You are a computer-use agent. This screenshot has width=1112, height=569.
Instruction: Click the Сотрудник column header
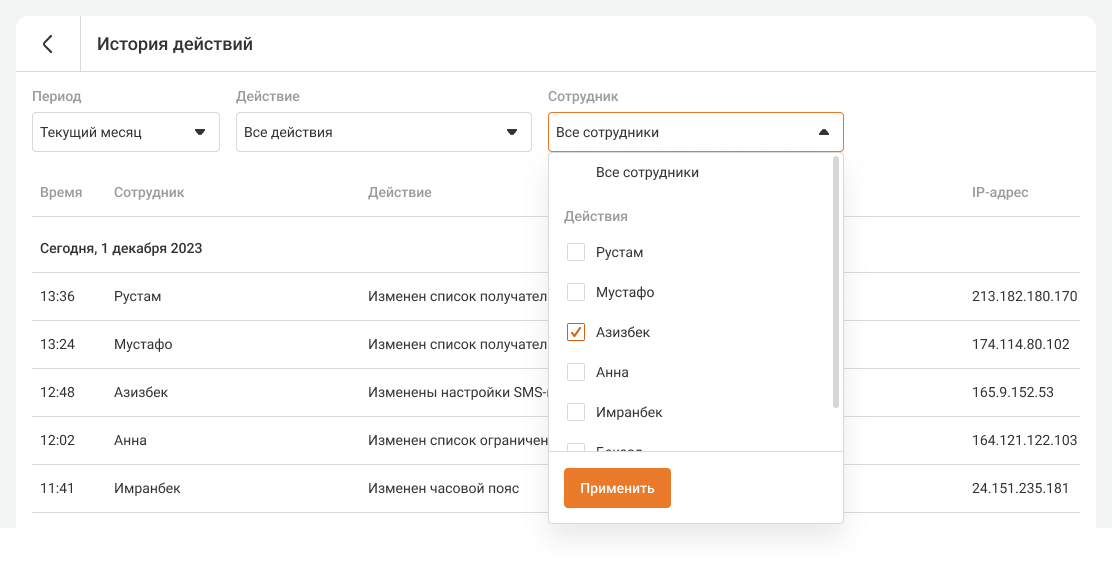[x=149, y=192]
